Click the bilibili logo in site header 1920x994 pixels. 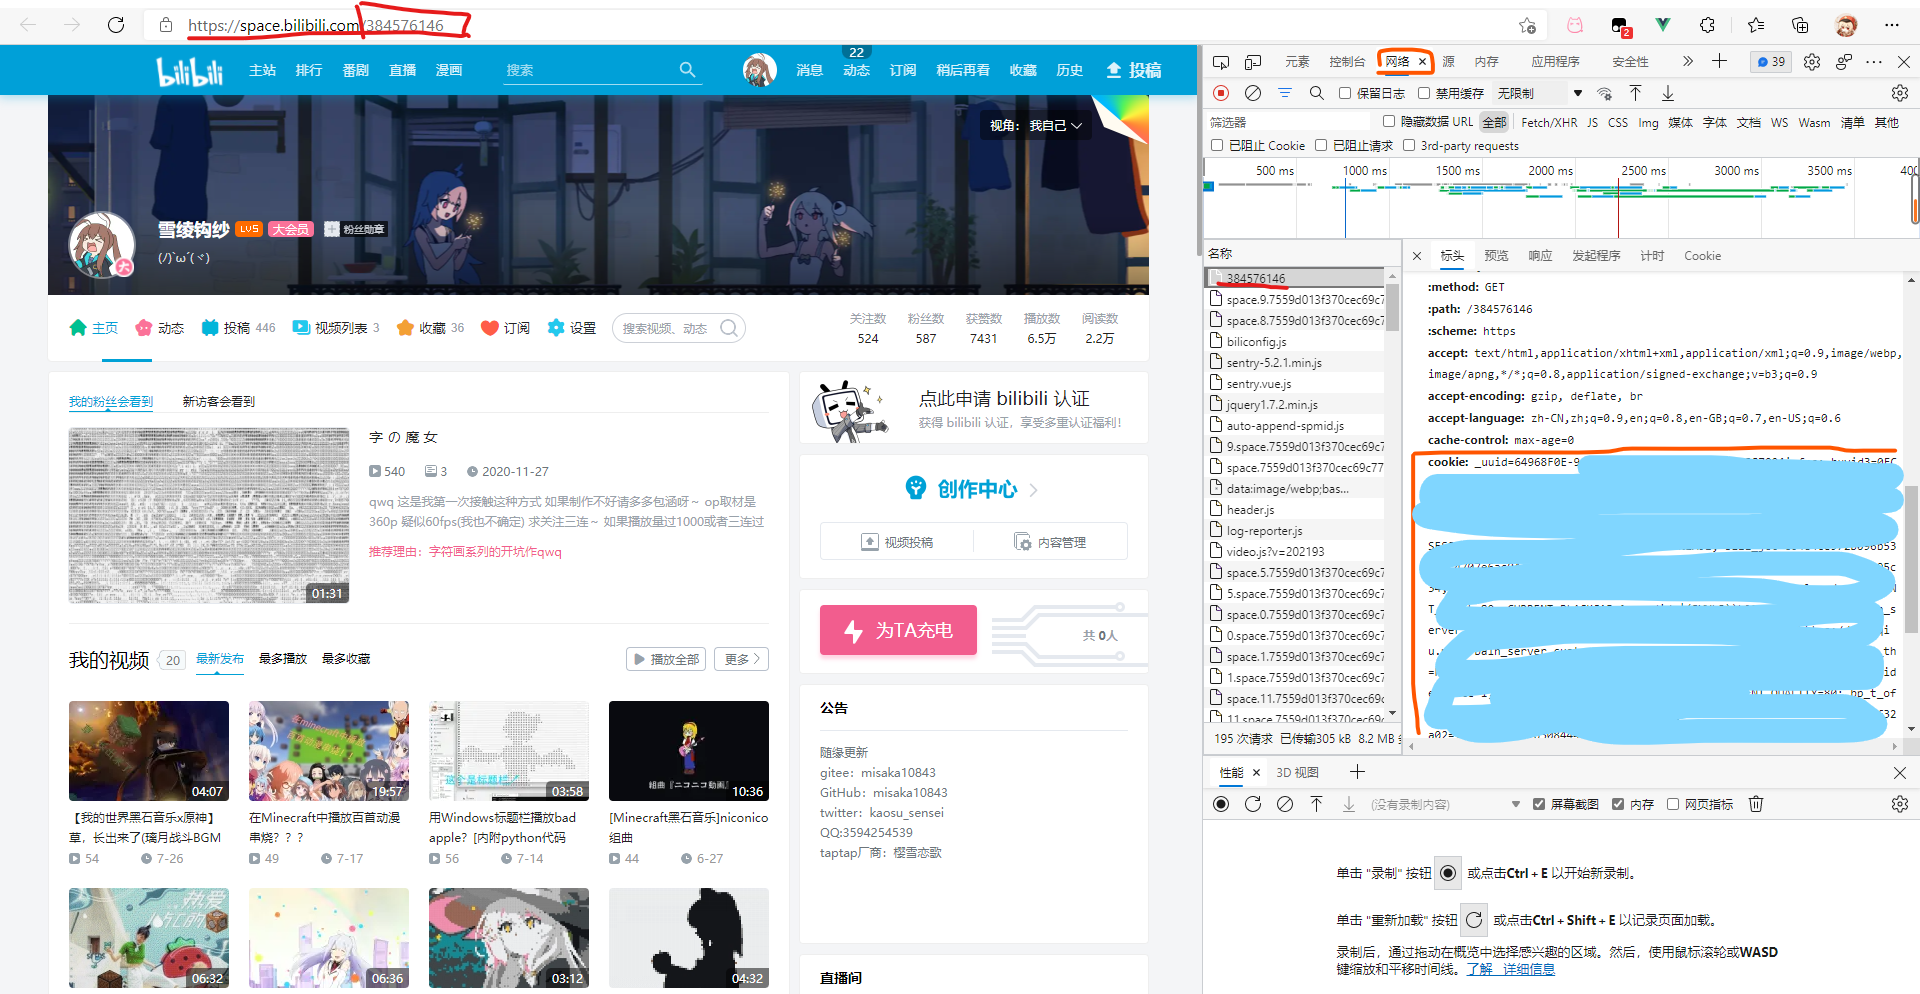coord(190,70)
